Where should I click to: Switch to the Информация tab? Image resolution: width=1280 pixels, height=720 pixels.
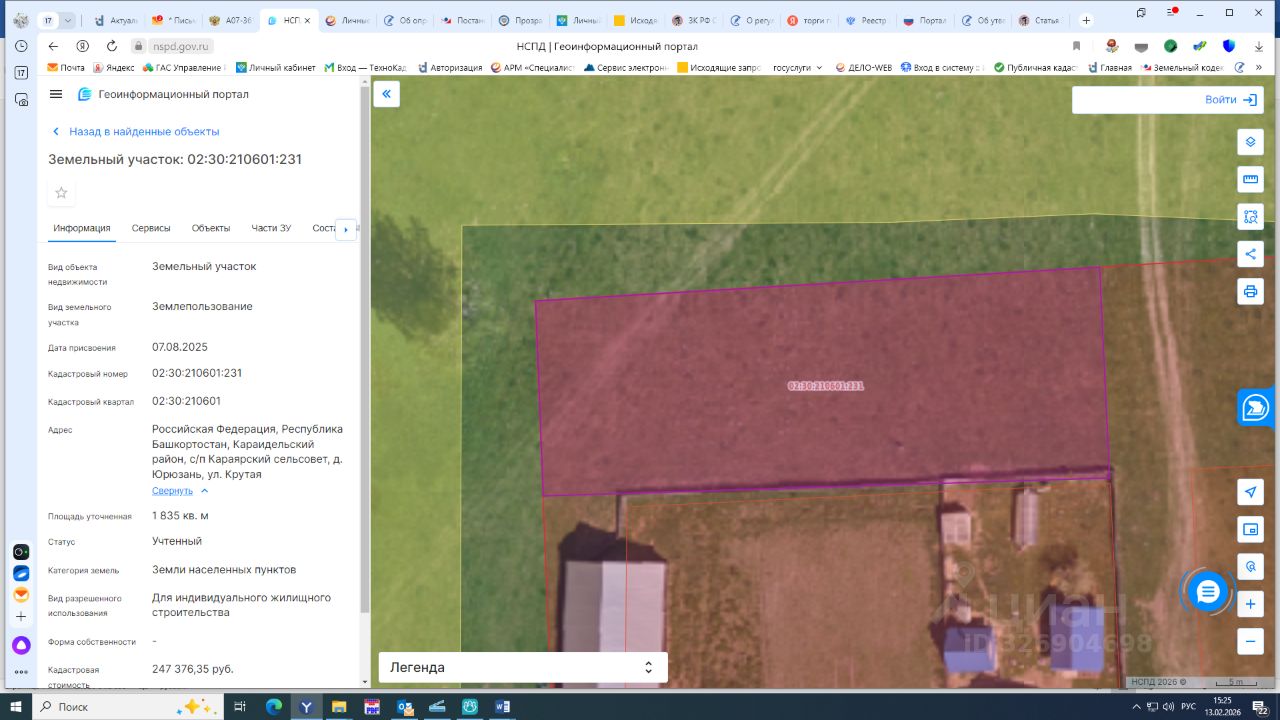(82, 228)
